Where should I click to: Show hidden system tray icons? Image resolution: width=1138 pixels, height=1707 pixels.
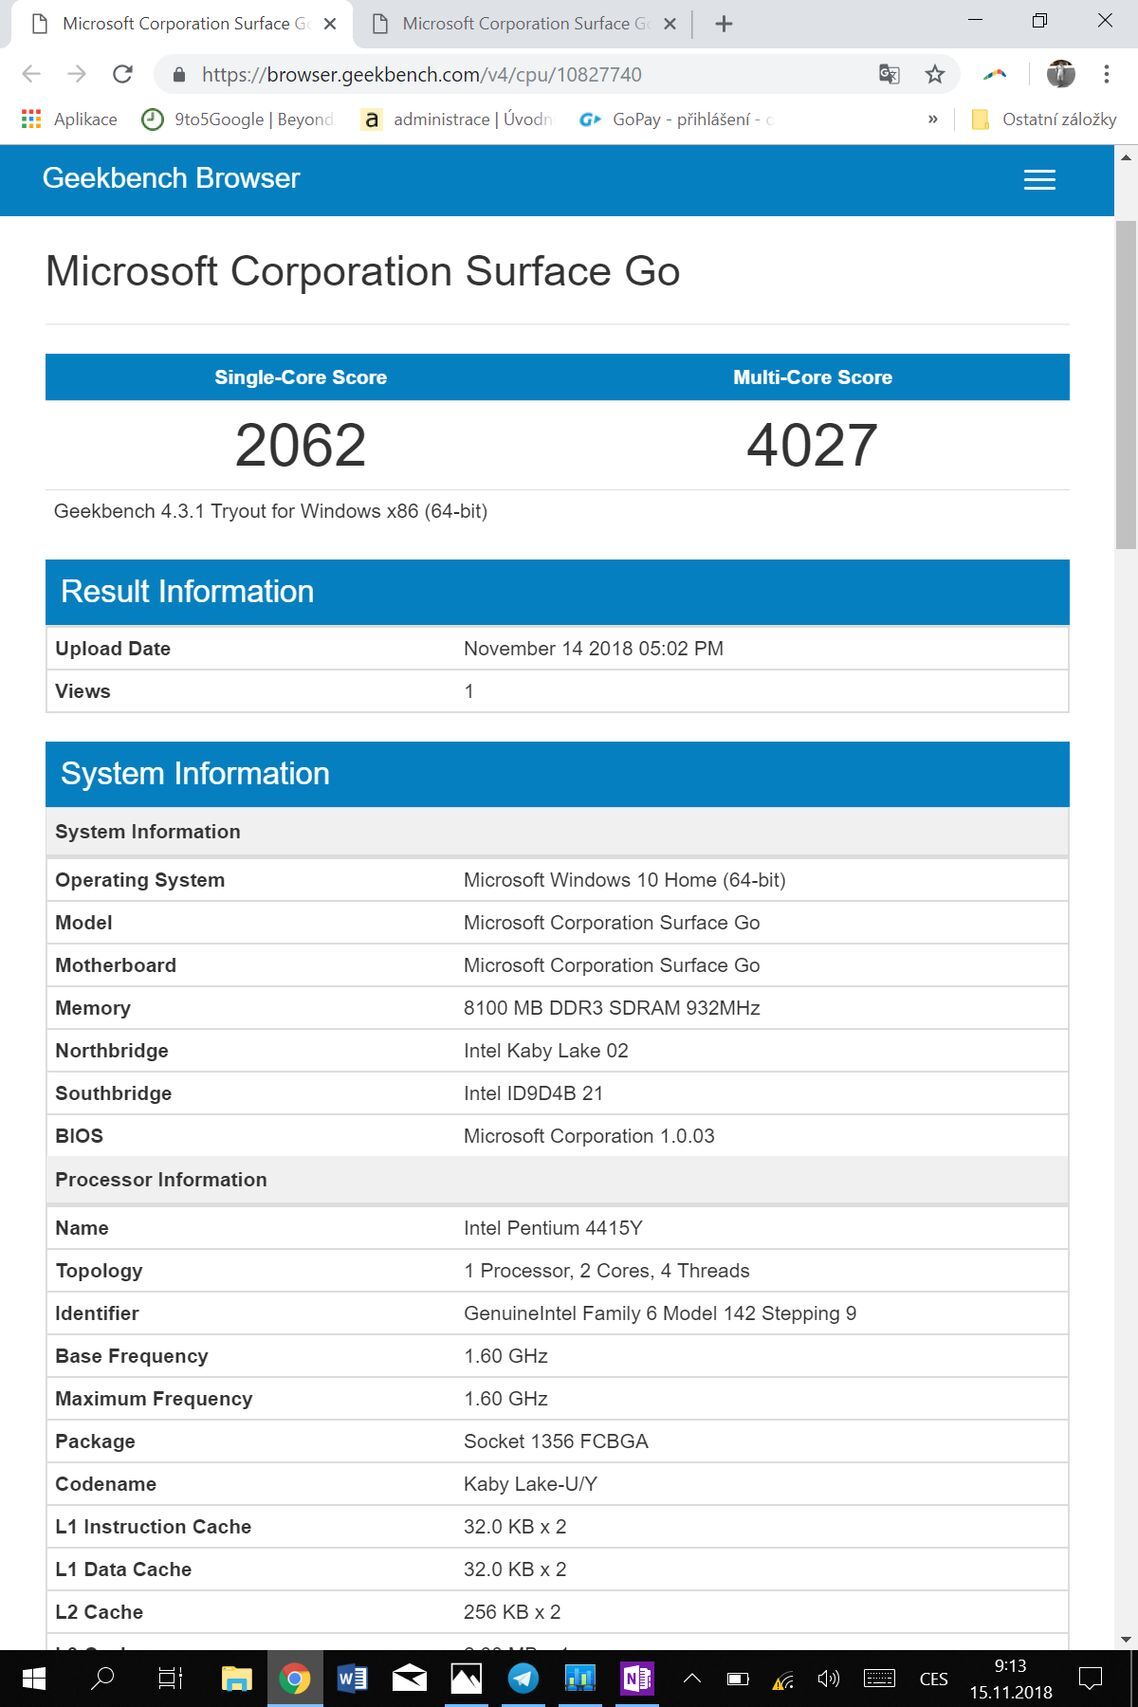tap(692, 1679)
